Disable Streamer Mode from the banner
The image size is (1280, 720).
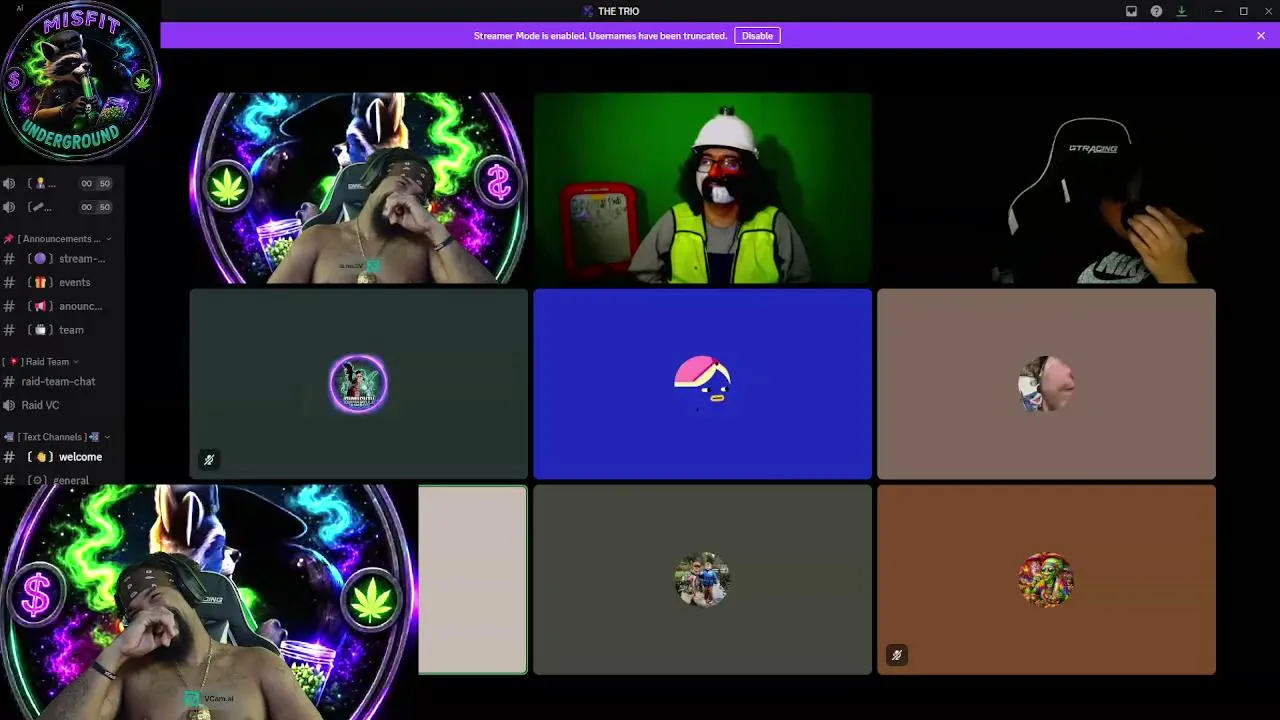point(757,36)
